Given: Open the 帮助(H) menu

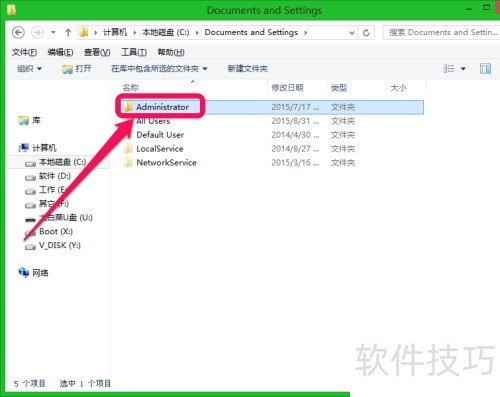Looking at the screenshot, I should pos(171,52).
